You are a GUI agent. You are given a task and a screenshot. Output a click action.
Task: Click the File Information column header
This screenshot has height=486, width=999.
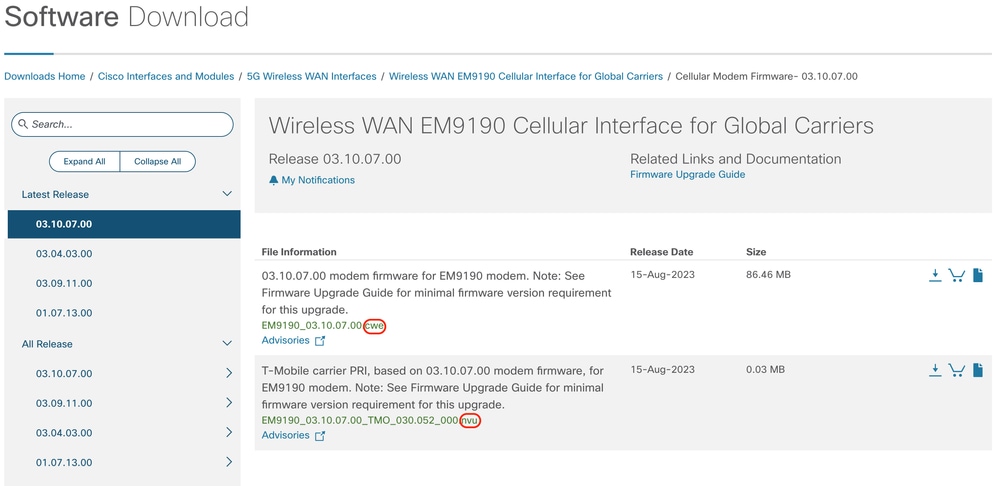299,252
